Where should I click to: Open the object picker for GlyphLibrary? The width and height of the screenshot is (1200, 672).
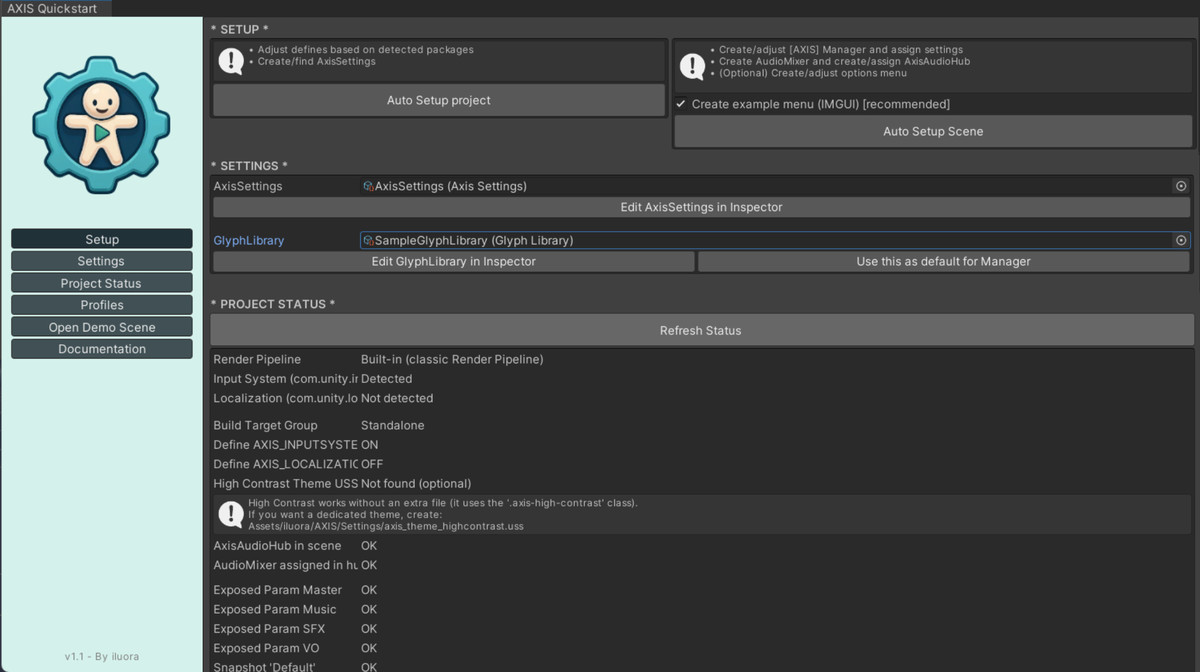coord(1181,240)
